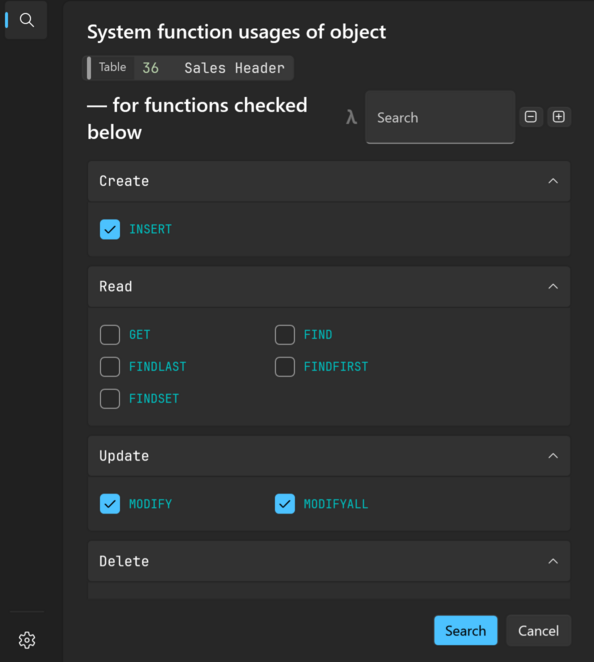Viewport: 594px width, 662px height.
Task: Click the Table 36 Sales Header tag
Action: click(x=188, y=68)
